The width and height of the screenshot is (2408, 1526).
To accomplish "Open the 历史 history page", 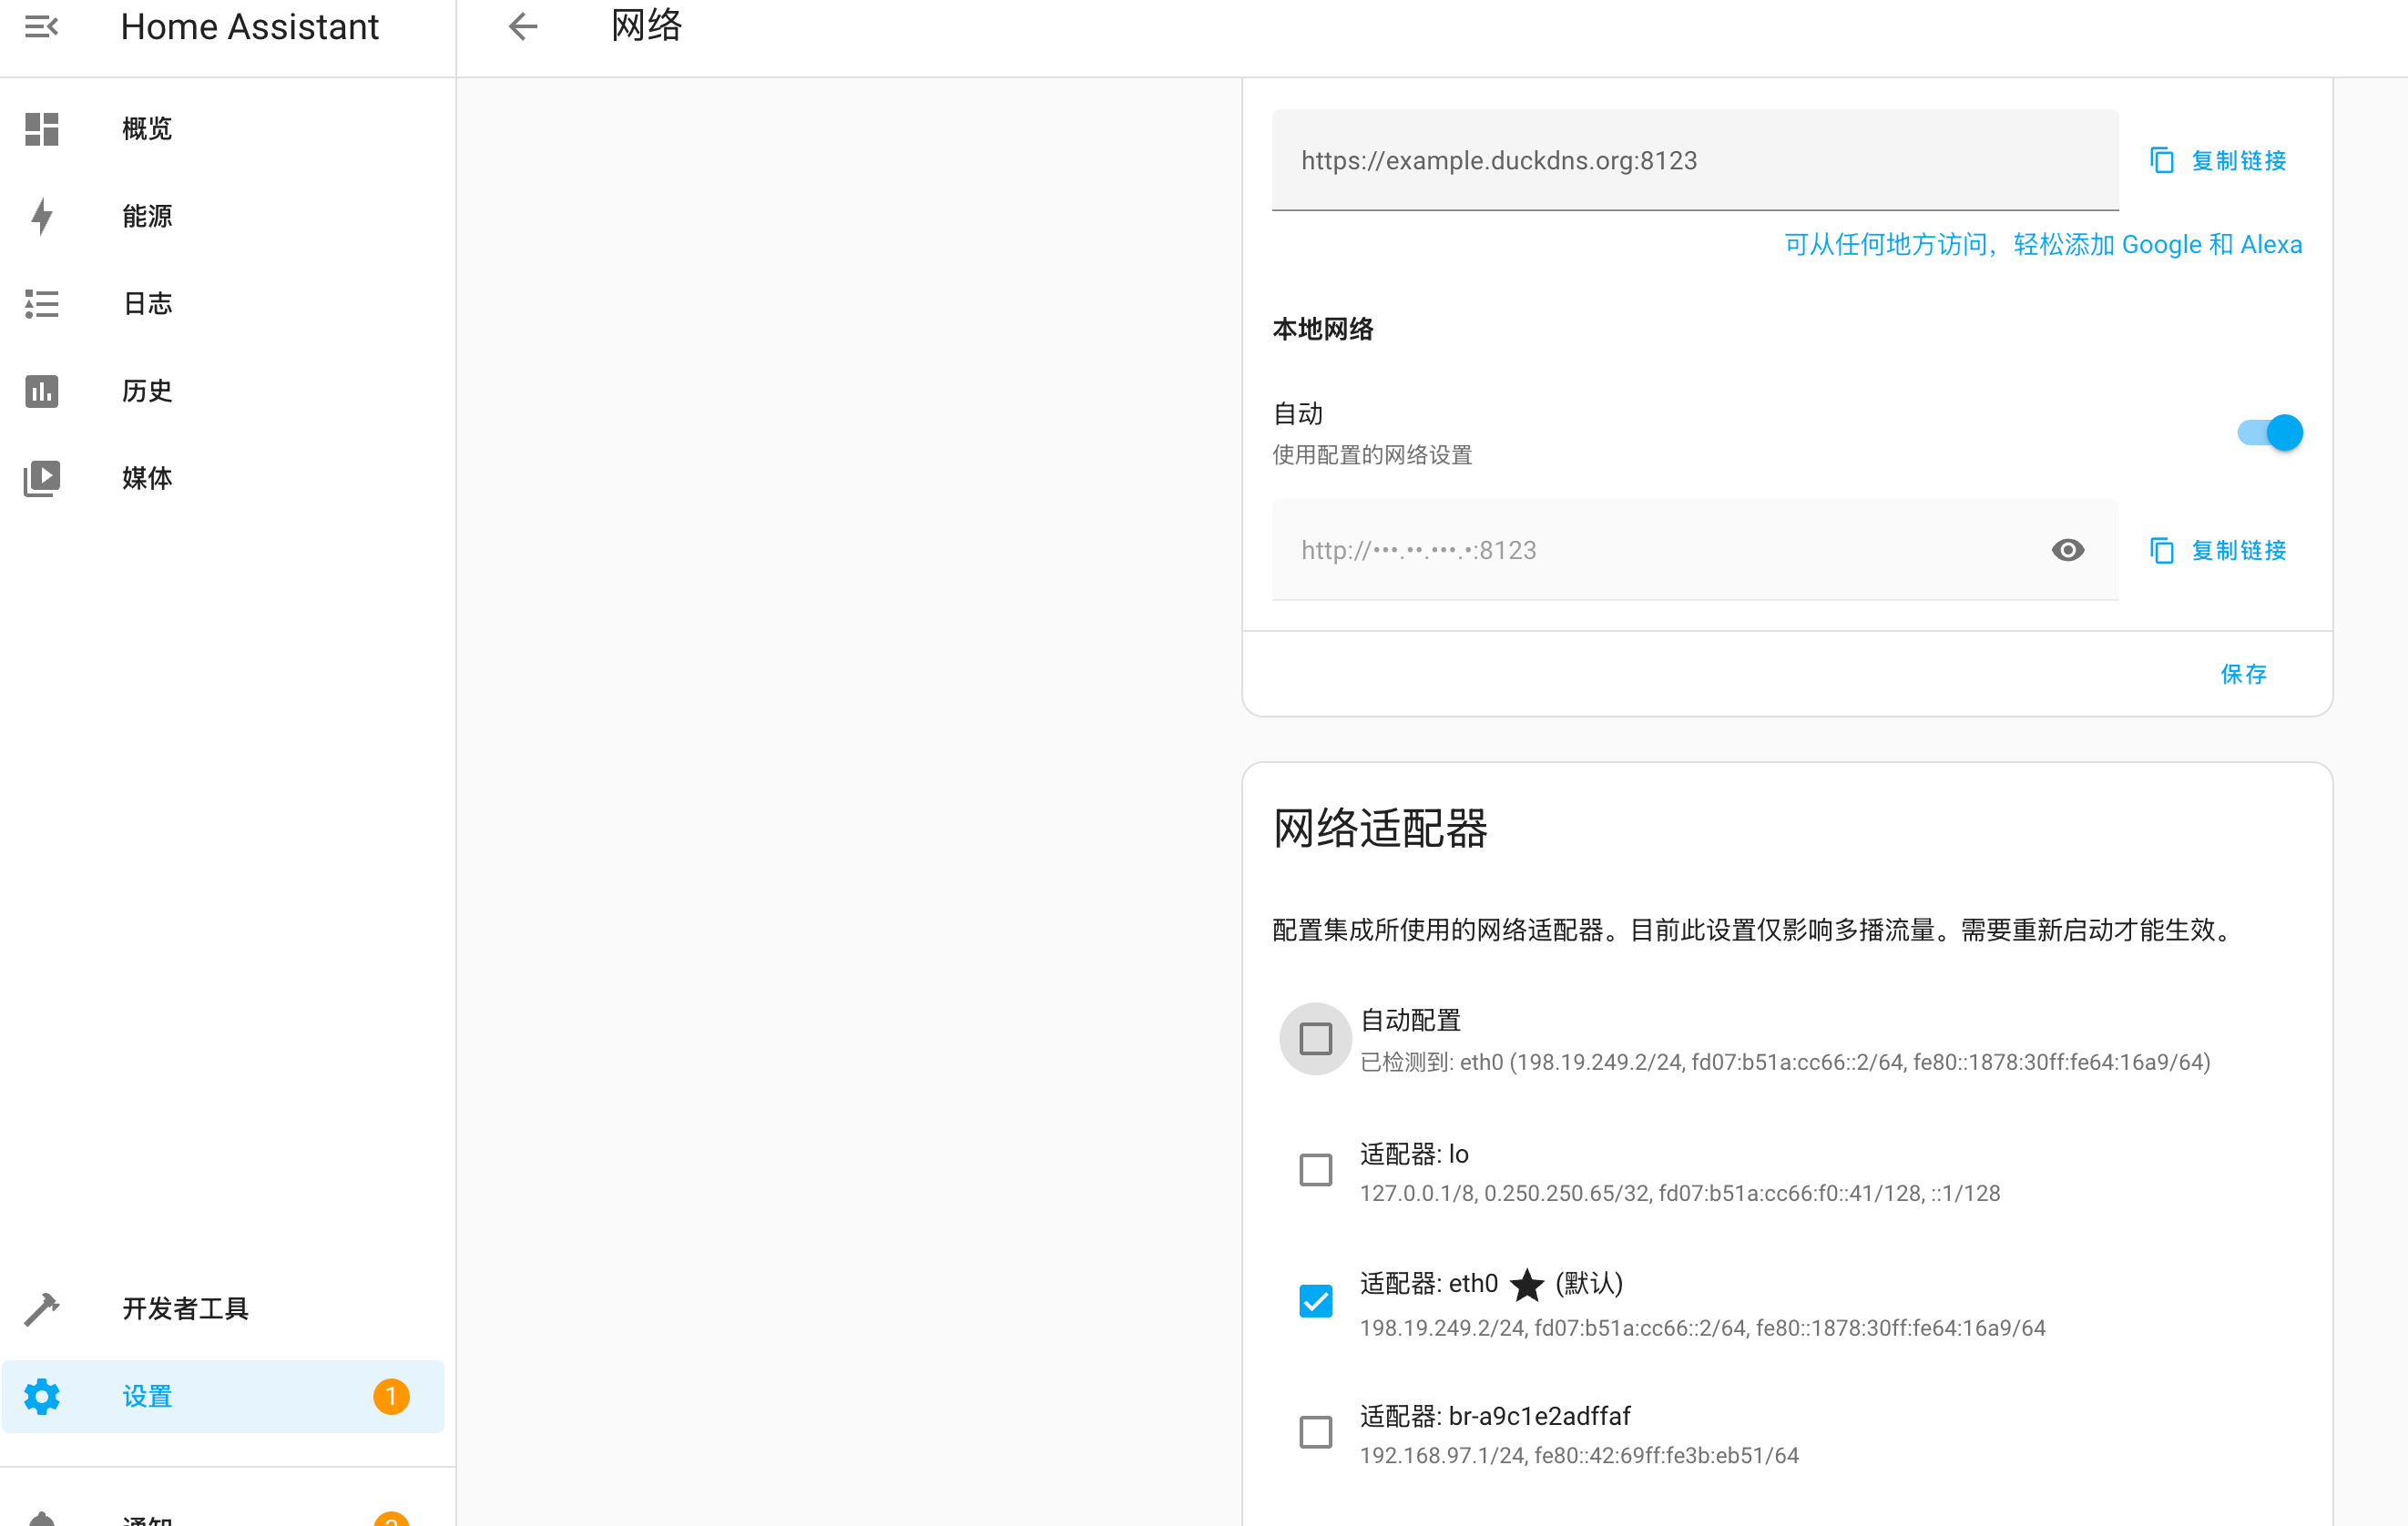I will click(x=146, y=391).
